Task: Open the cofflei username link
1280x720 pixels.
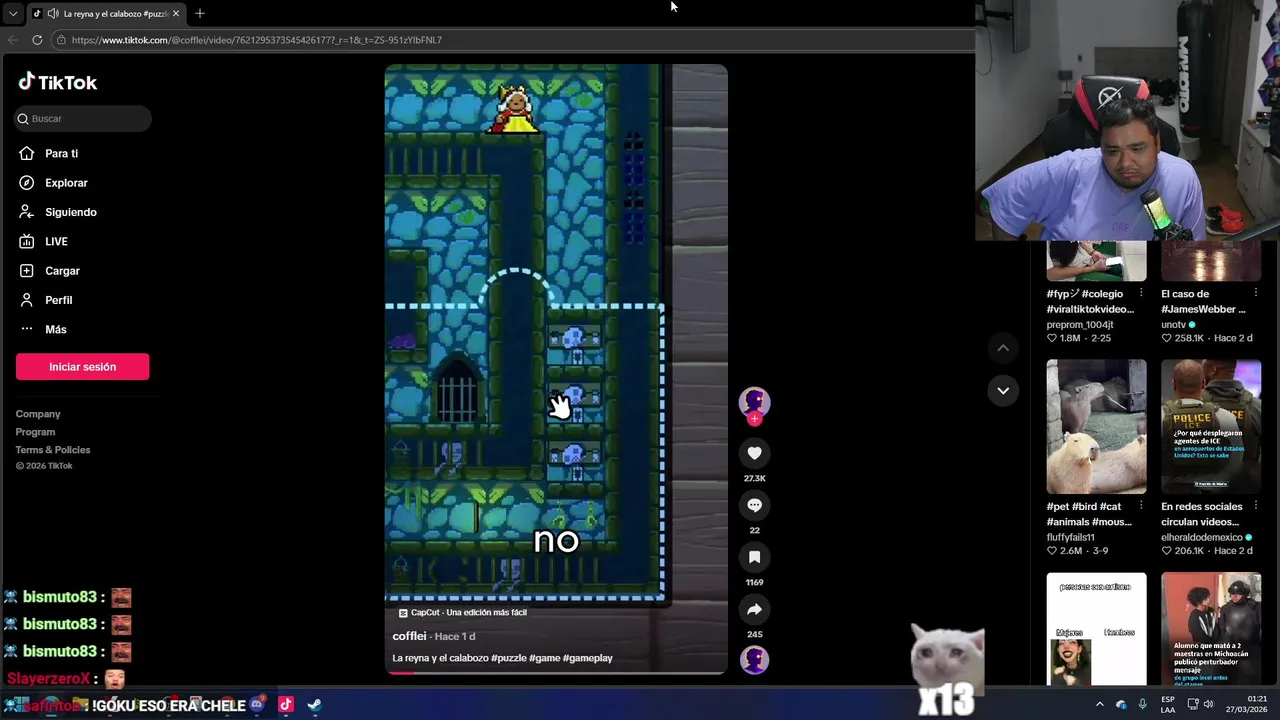Action: pyautogui.click(x=409, y=636)
